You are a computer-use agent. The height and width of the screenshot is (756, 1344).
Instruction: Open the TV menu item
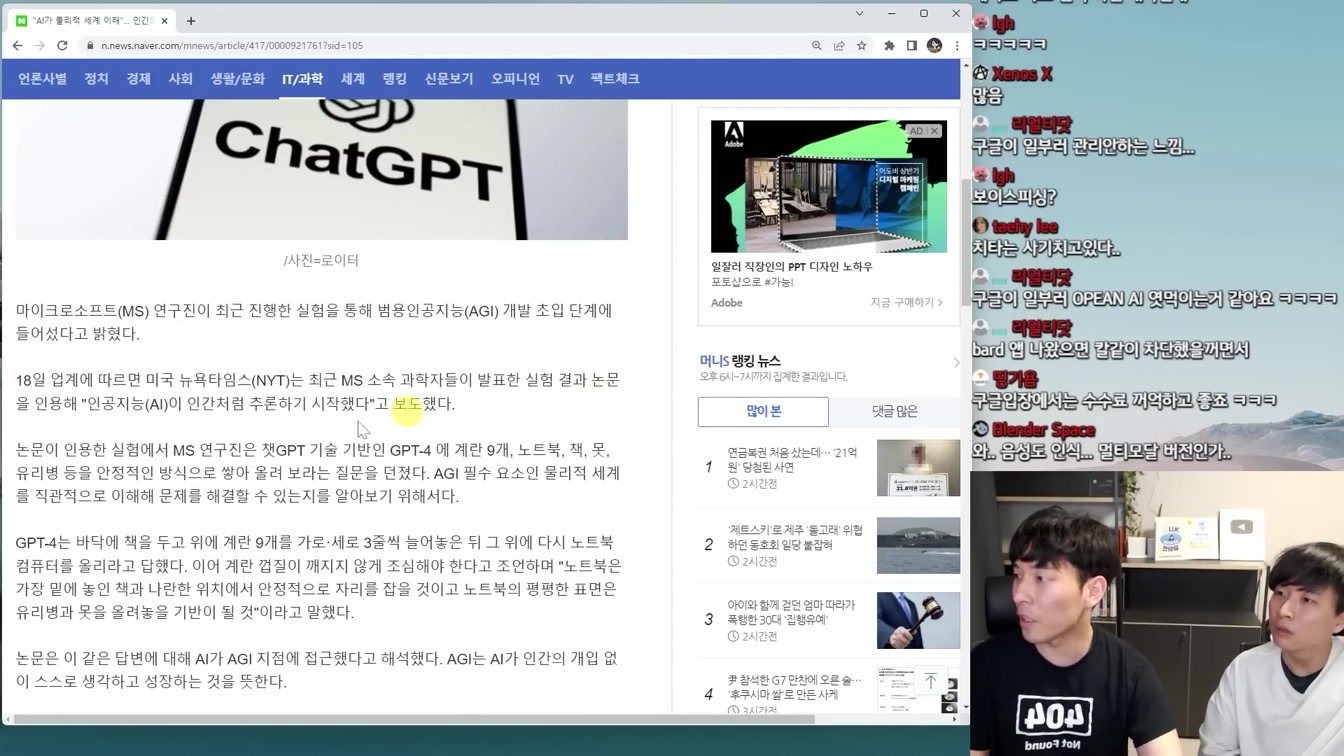(565, 78)
